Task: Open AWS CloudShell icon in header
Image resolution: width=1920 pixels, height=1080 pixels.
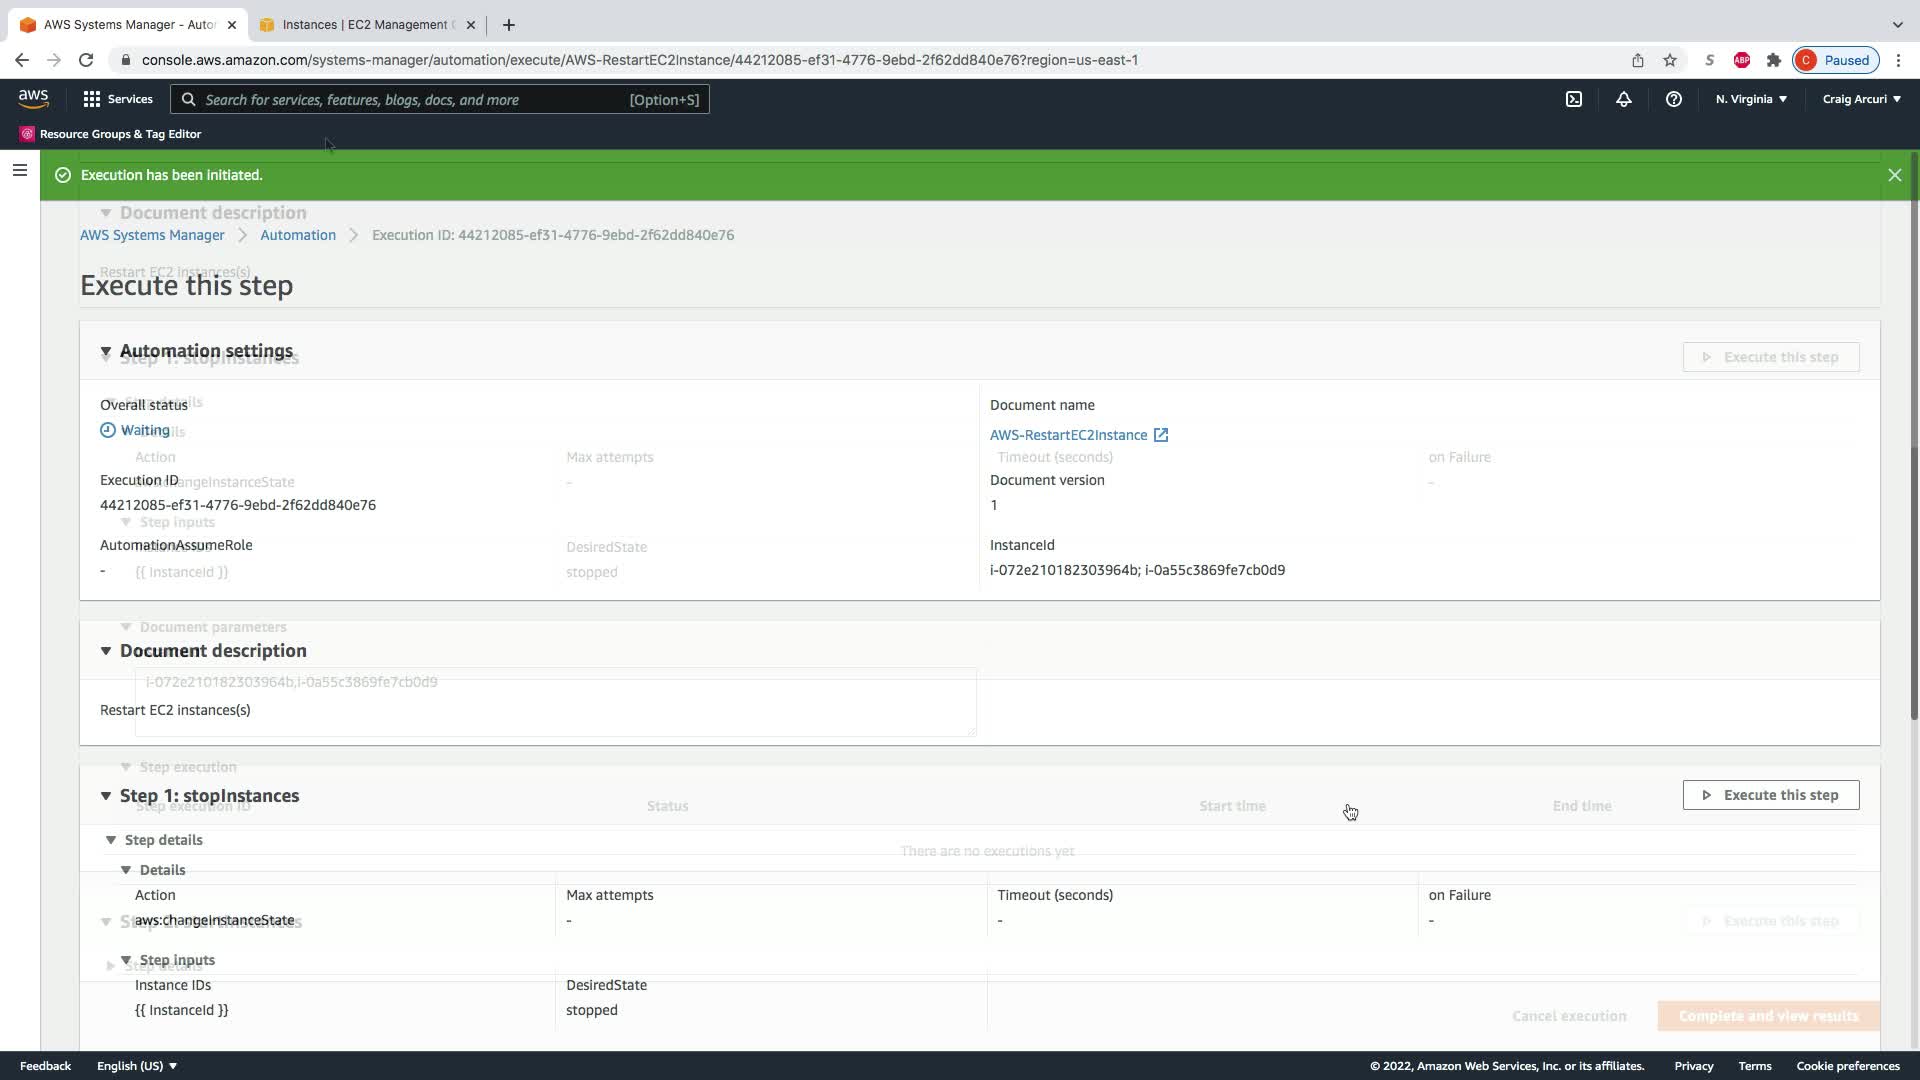Action: point(1574,99)
